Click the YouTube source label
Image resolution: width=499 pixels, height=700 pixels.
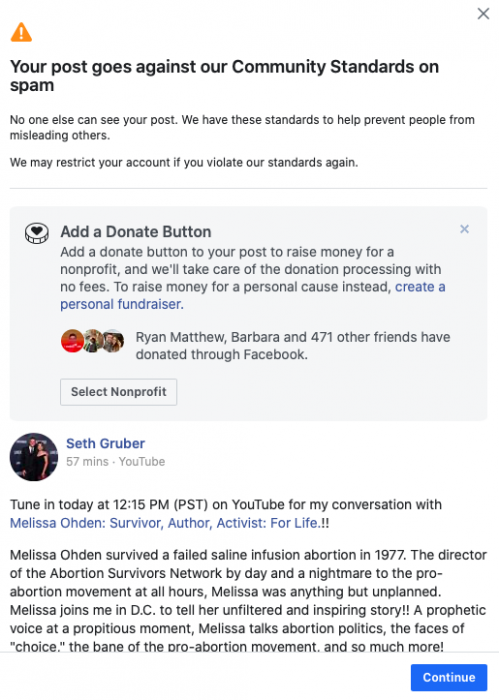click(x=141, y=462)
